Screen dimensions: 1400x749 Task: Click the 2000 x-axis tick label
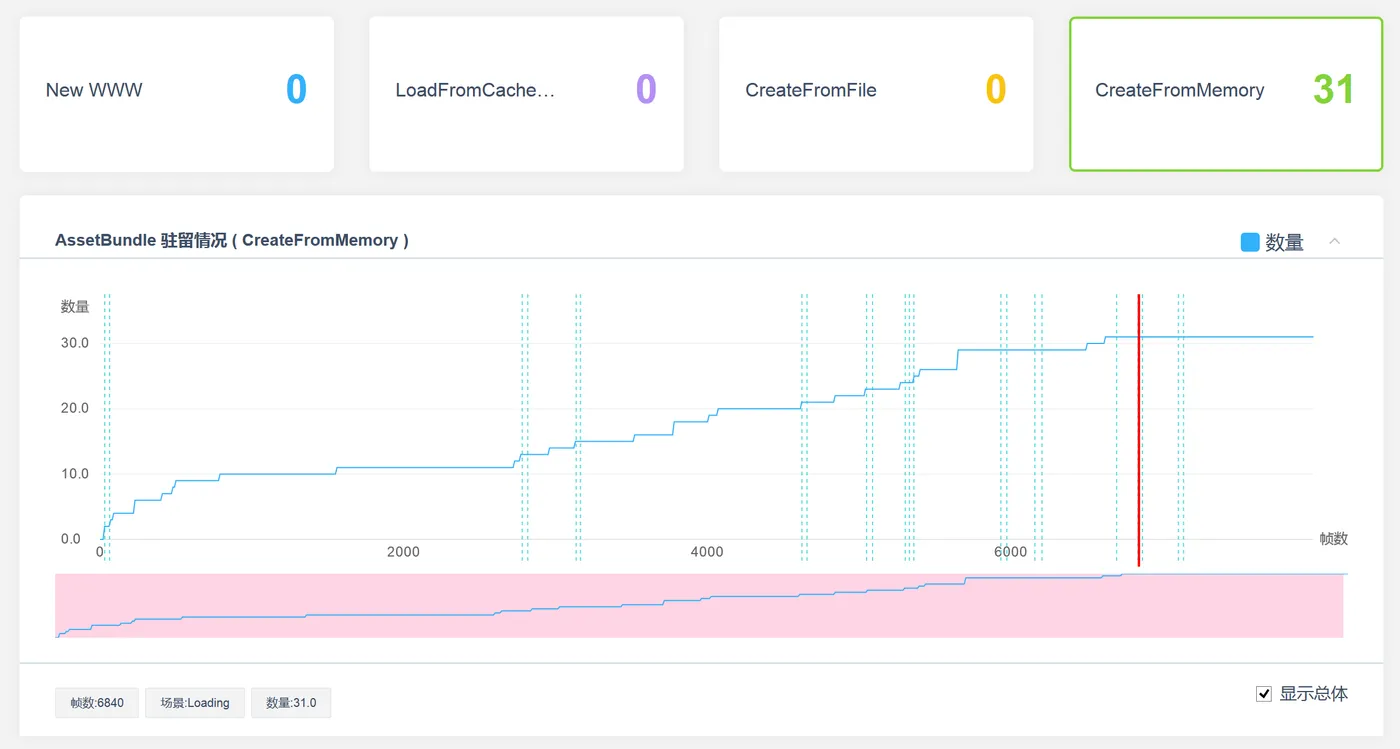[403, 552]
